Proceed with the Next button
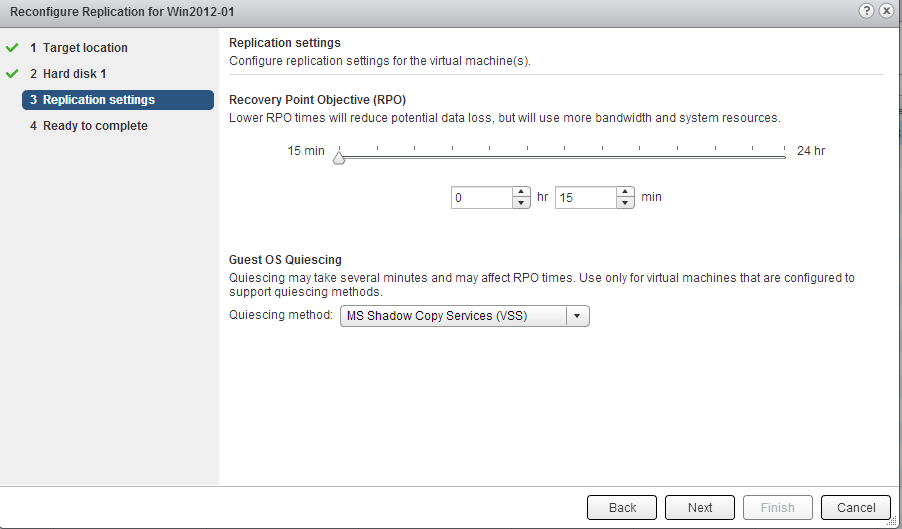This screenshot has height=529, width=902. 700,507
